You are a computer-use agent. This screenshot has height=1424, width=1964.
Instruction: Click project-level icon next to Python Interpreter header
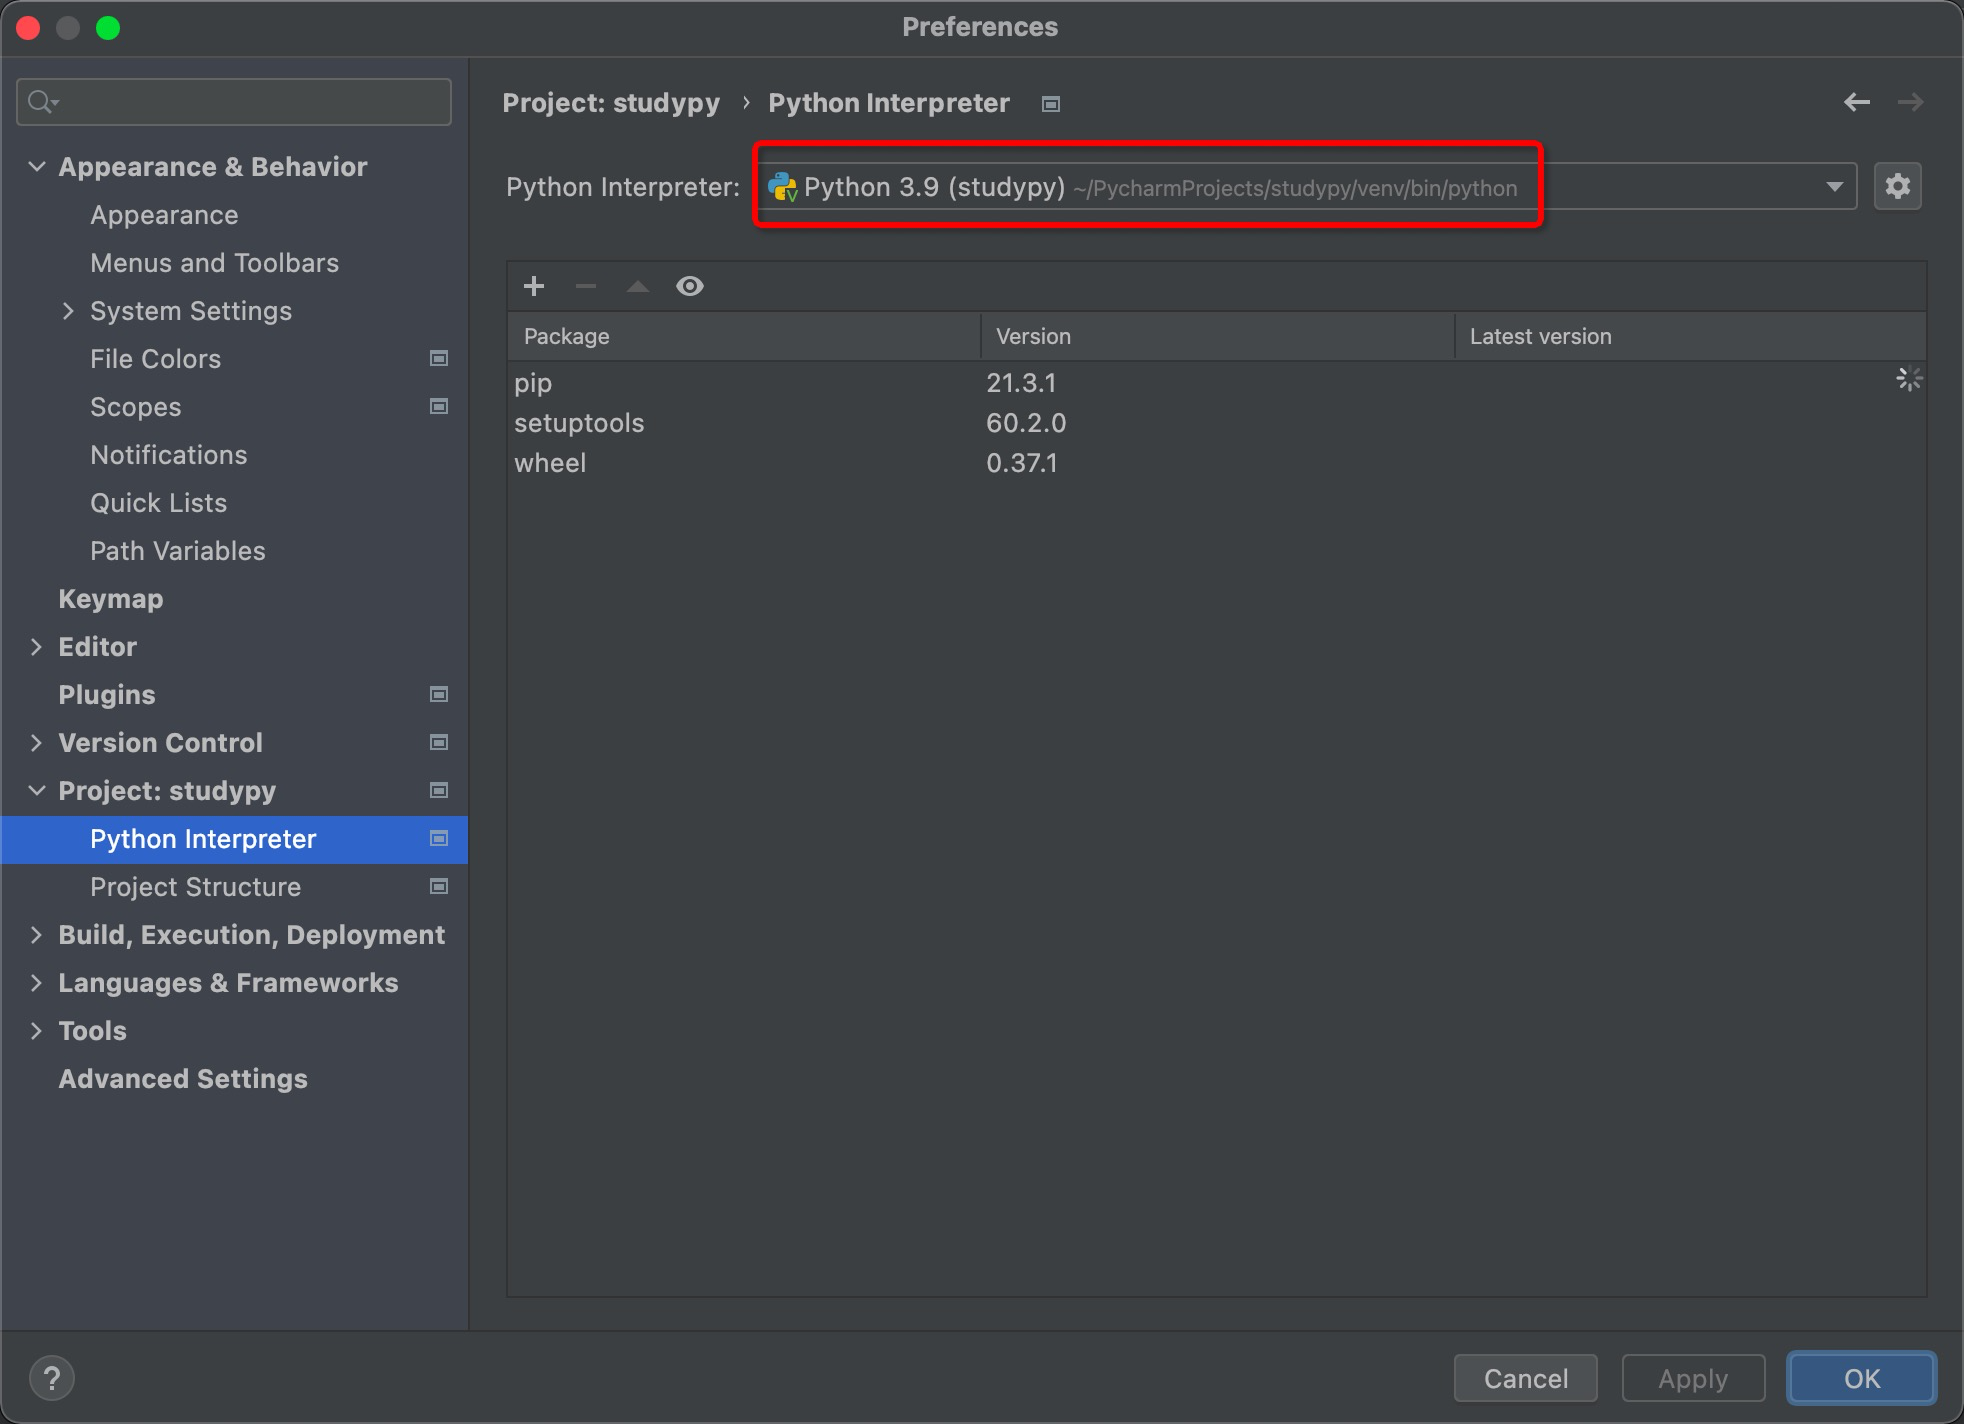1051,104
